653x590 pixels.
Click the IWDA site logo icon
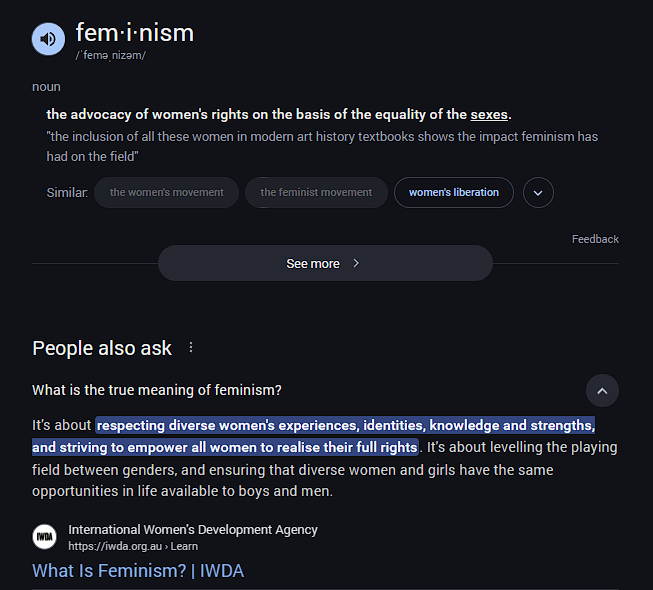click(45, 537)
